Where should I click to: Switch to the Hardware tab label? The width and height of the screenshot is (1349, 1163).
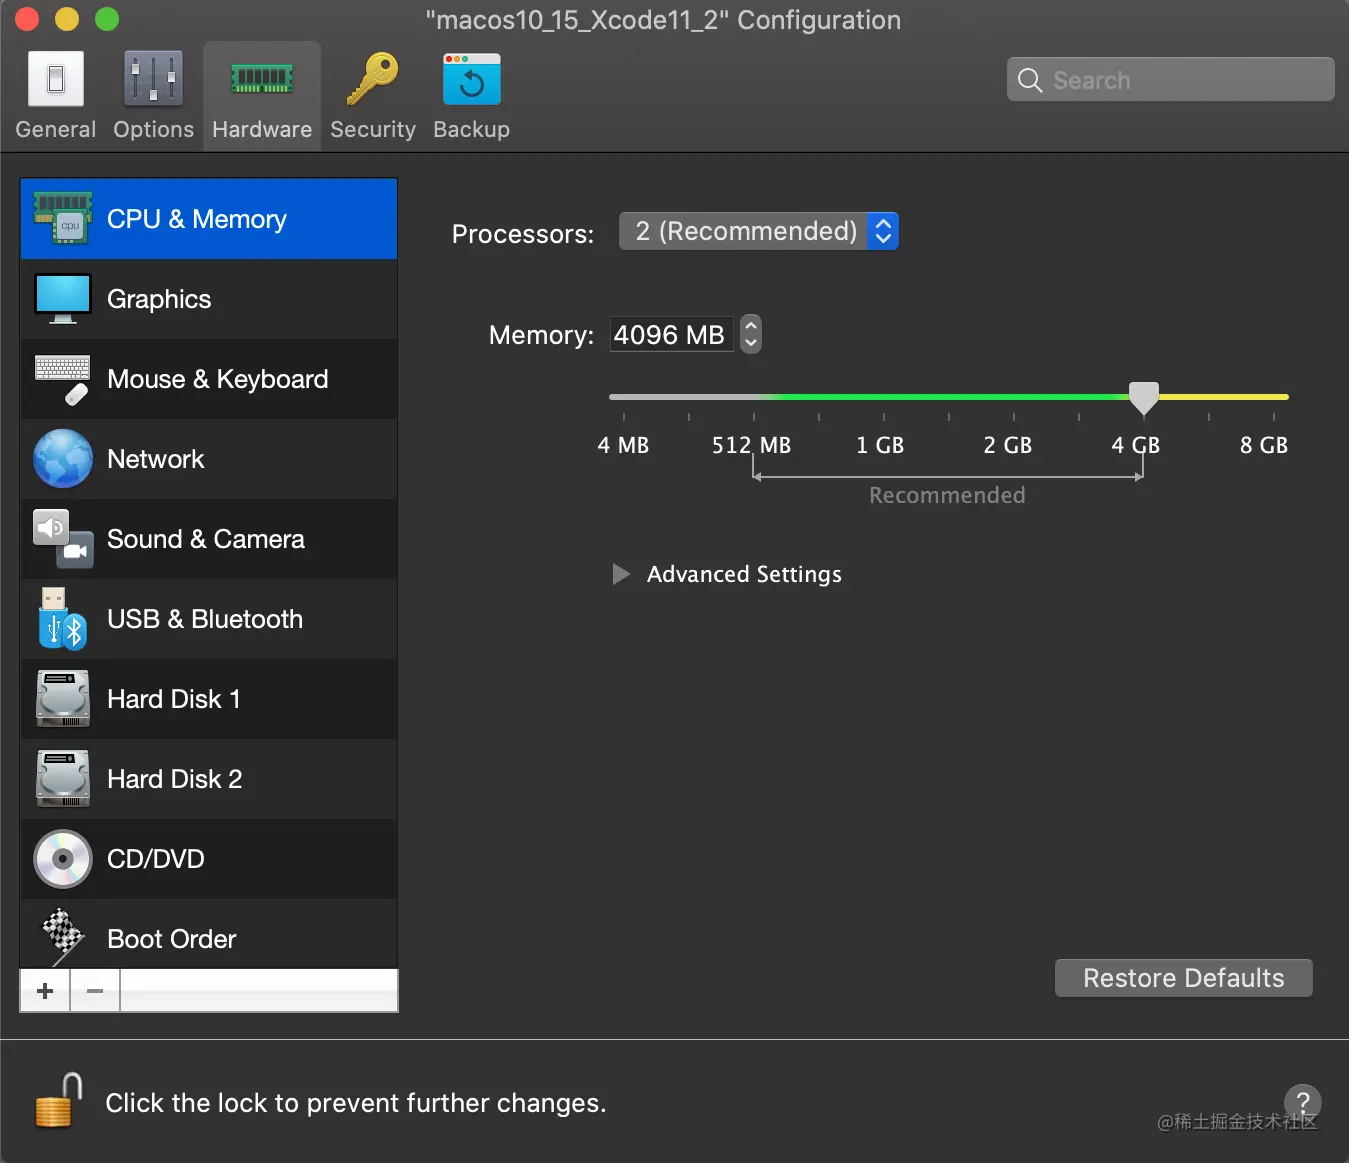[x=262, y=129]
